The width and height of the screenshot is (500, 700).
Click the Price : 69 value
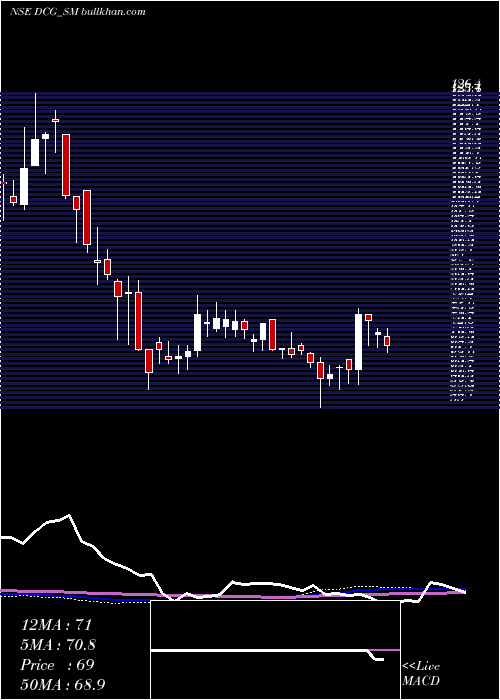[57, 665]
